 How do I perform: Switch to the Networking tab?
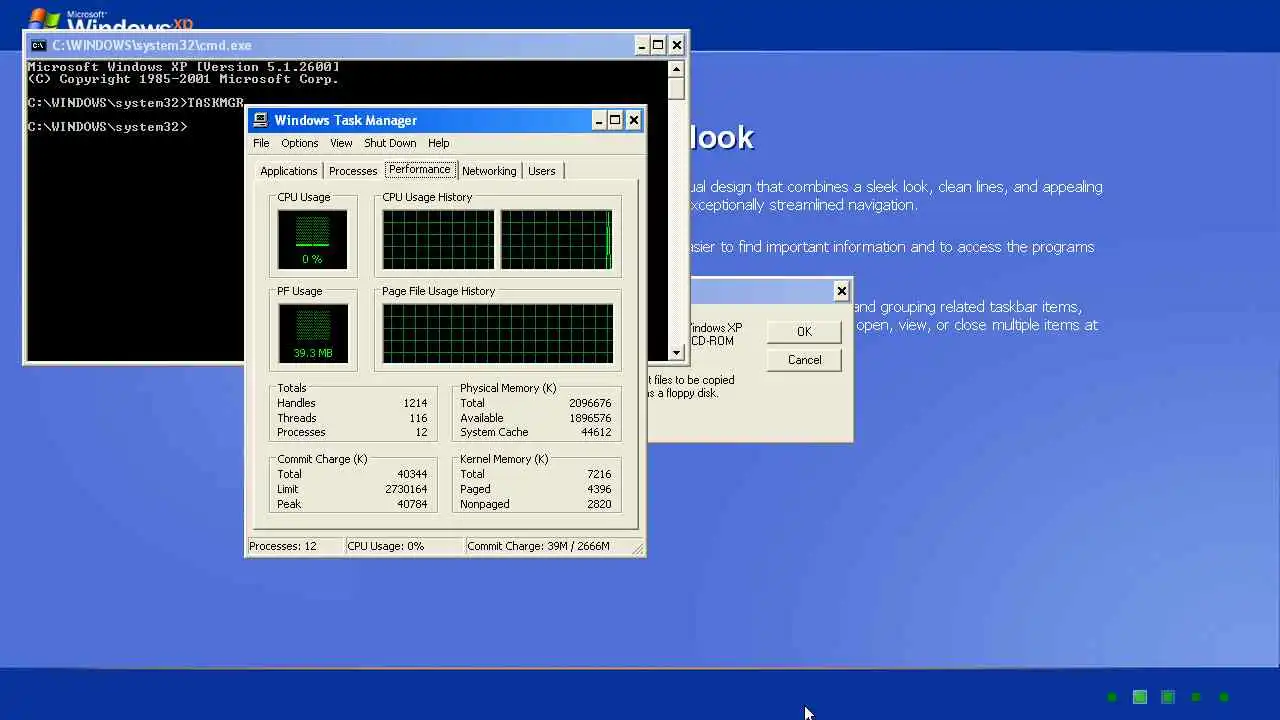click(489, 171)
